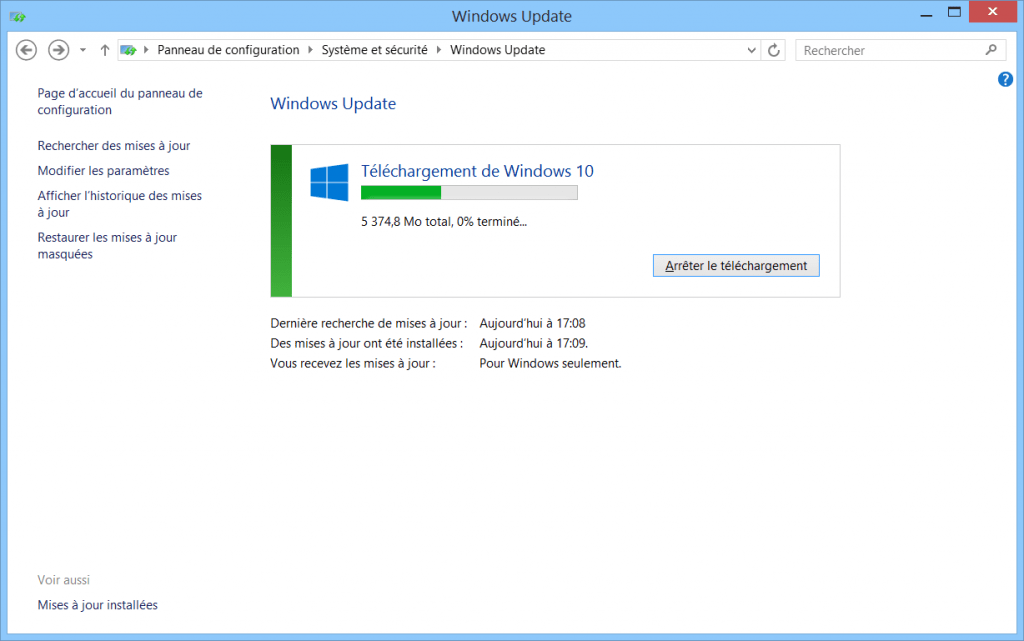Maximize the Windows Update window

pyautogui.click(x=954, y=13)
